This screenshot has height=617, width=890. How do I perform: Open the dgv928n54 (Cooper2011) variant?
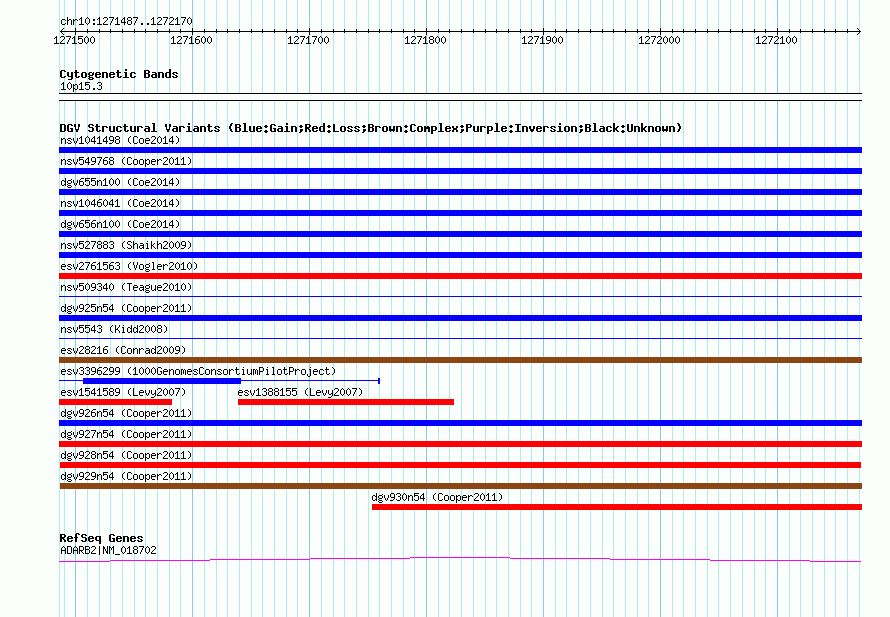click(126, 455)
